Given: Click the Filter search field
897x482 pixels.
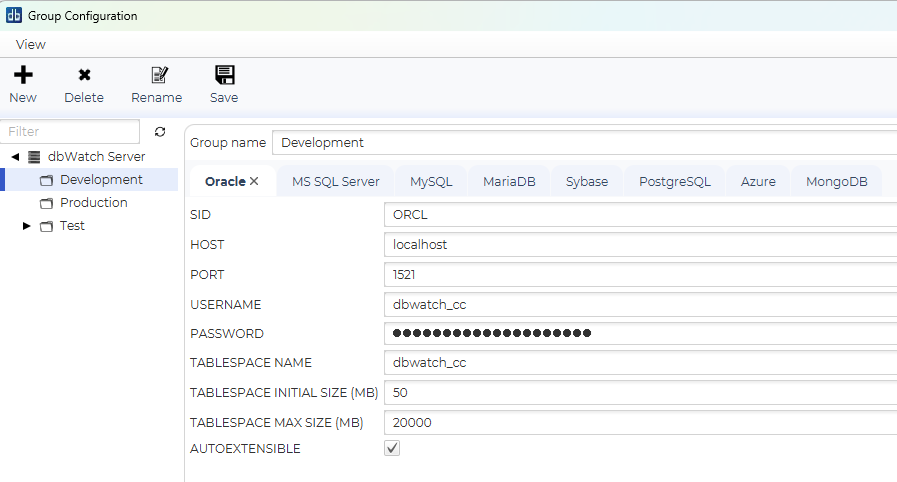Looking at the screenshot, I should [x=72, y=132].
